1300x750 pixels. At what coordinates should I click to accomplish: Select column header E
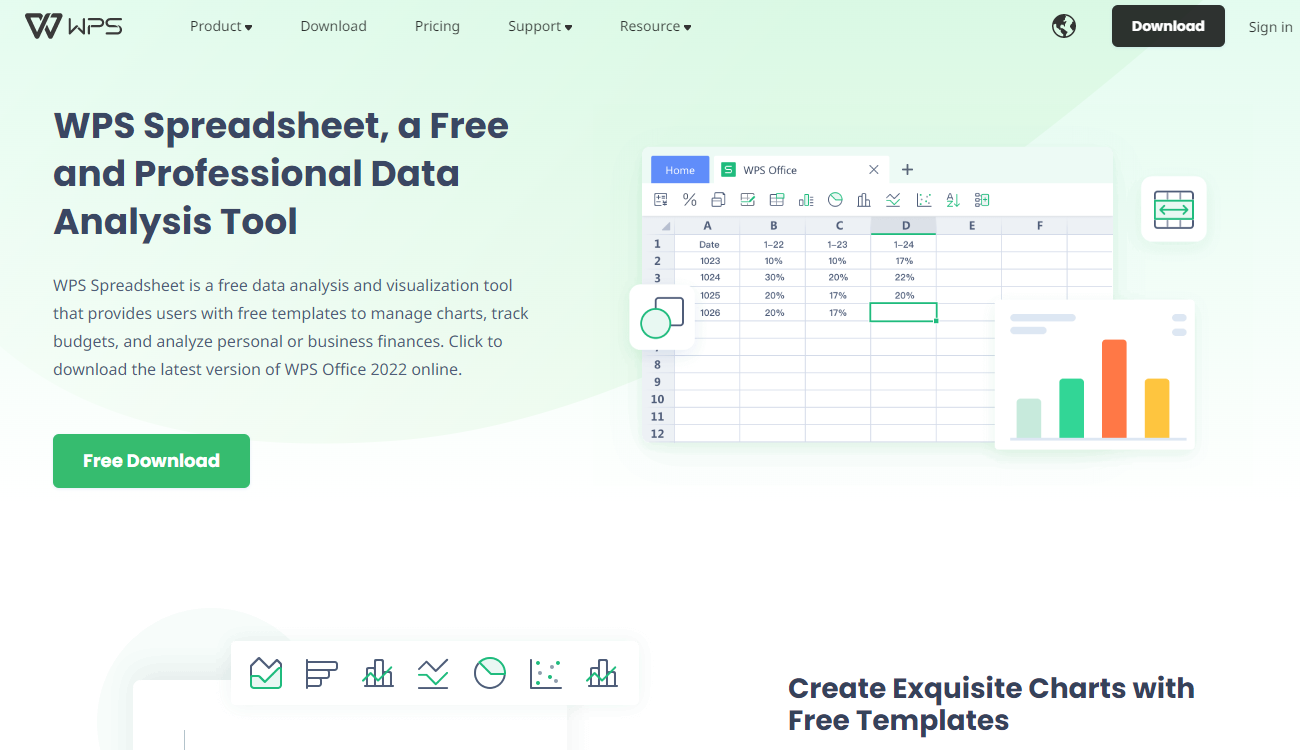(970, 226)
